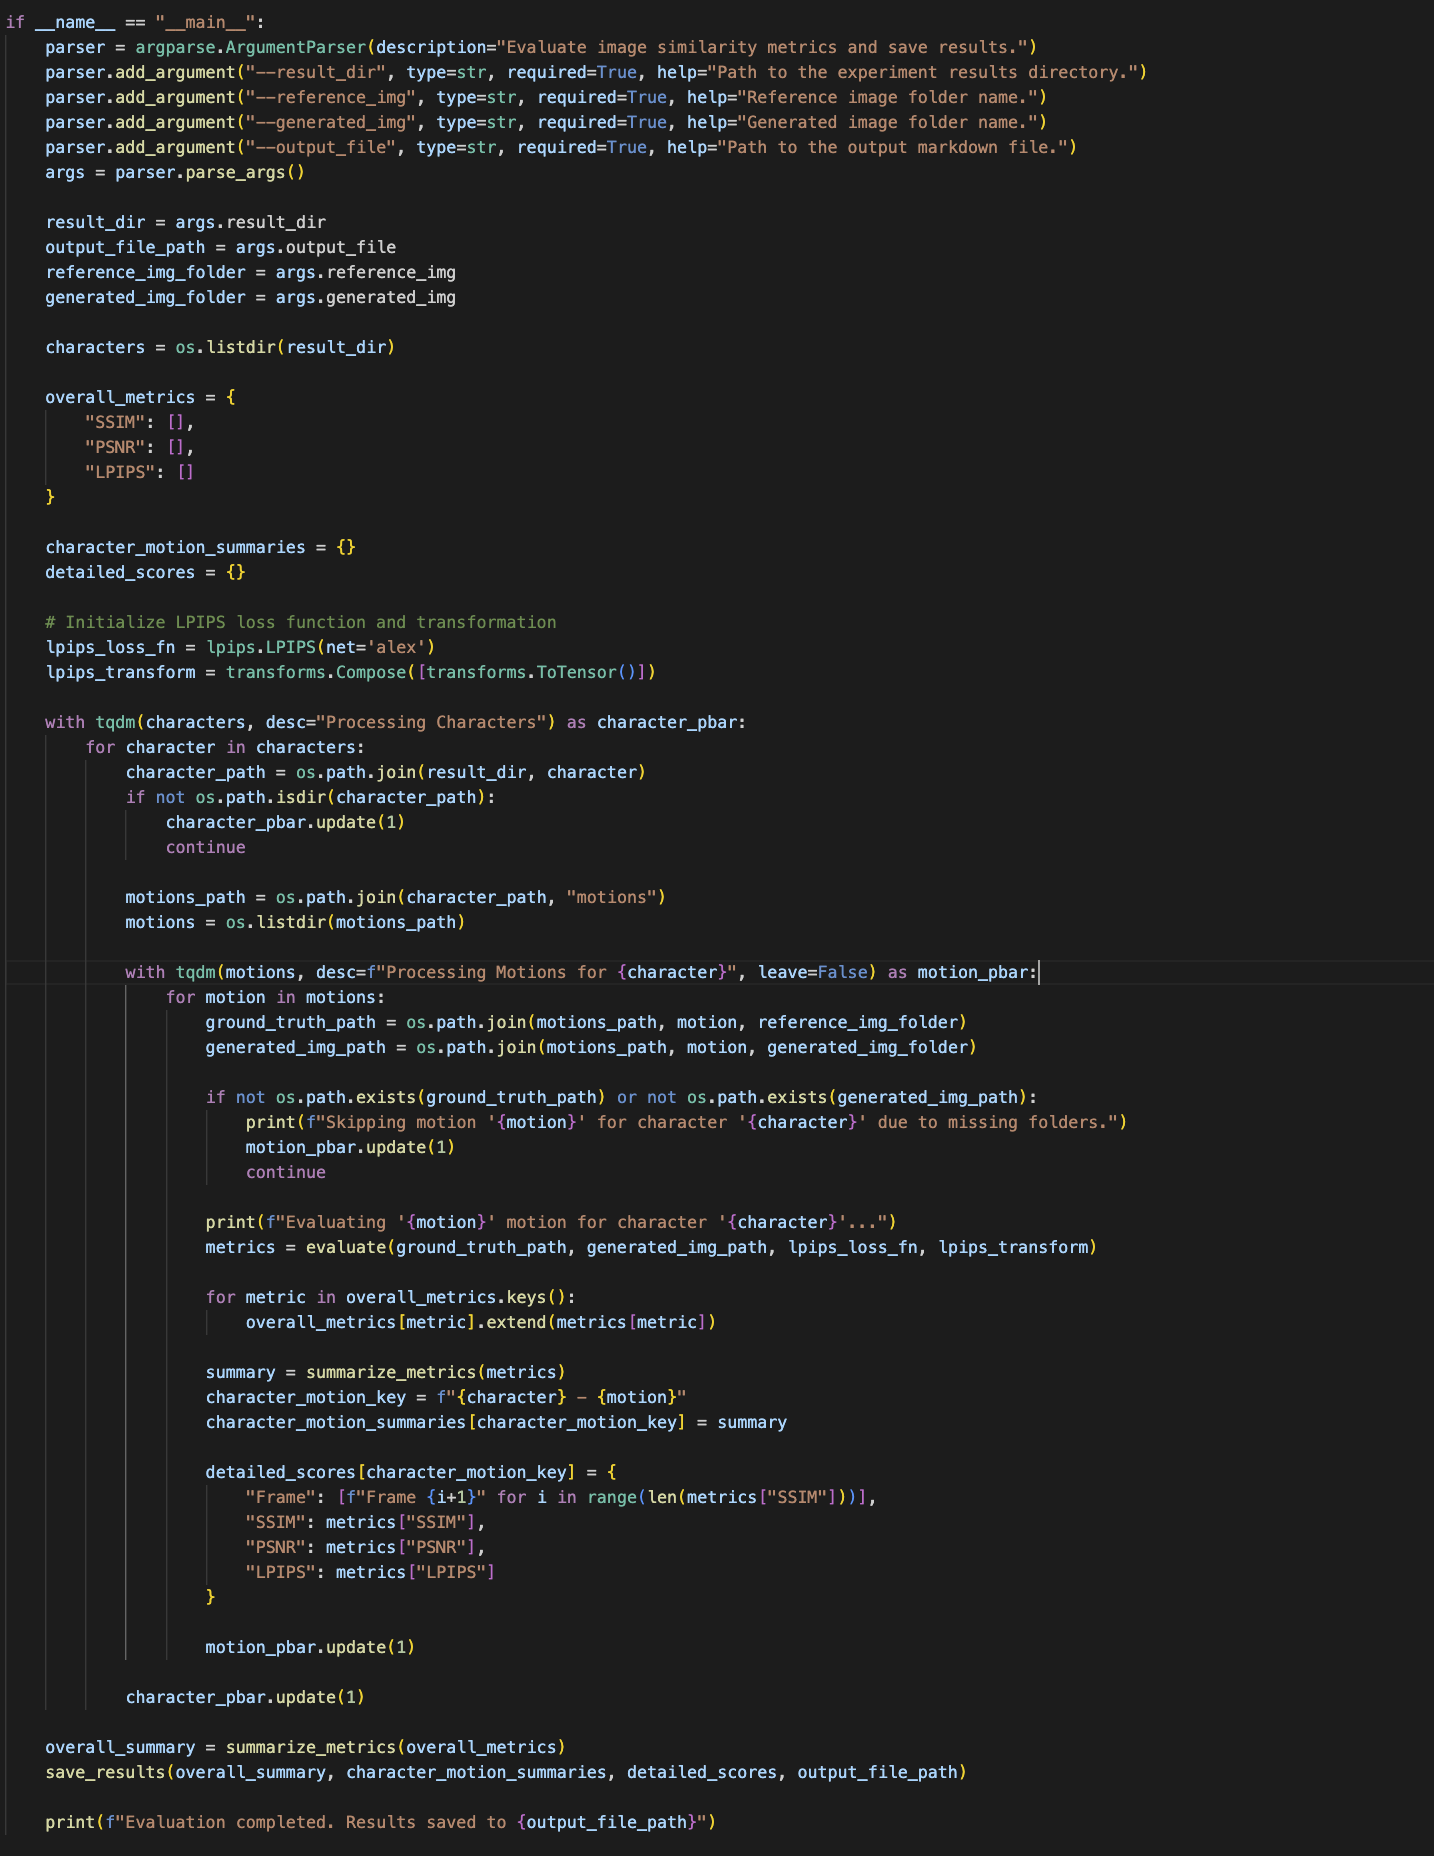Select the "--reference_img" add_argument line
This screenshot has height=1856, width=1434.
click(546, 97)
